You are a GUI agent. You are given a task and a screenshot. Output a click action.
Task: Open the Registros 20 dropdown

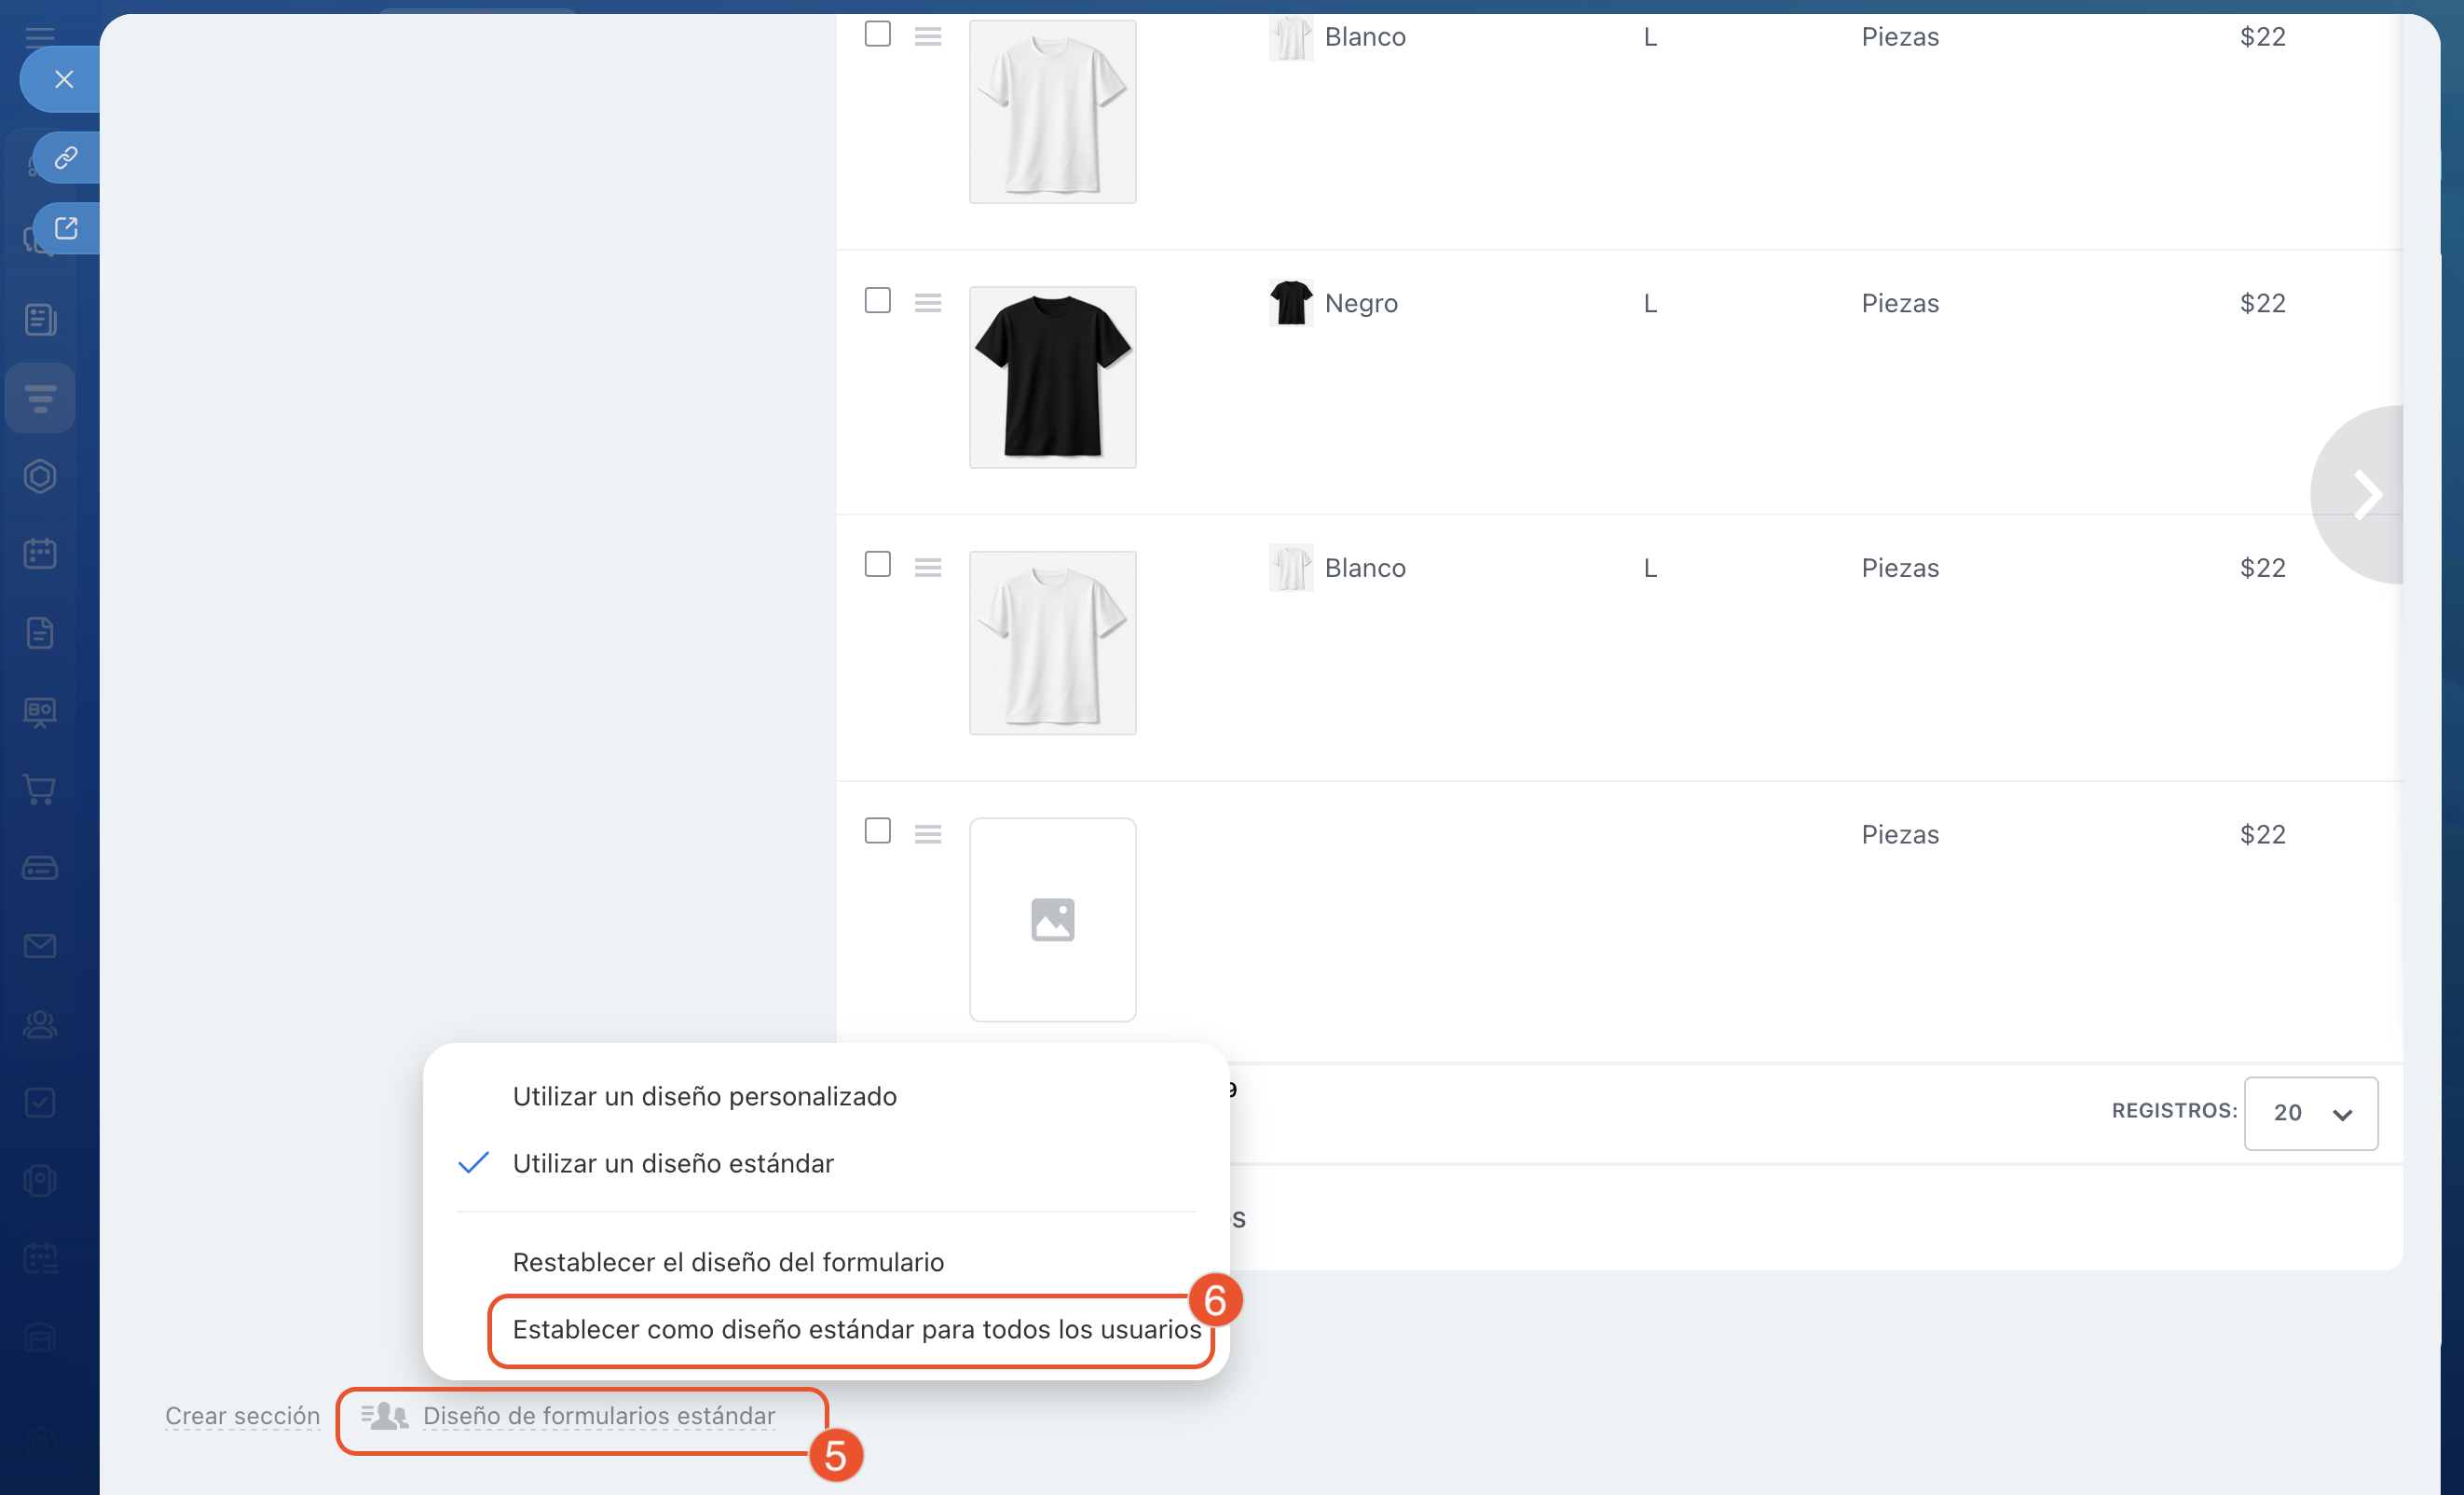point(2310,1113)
